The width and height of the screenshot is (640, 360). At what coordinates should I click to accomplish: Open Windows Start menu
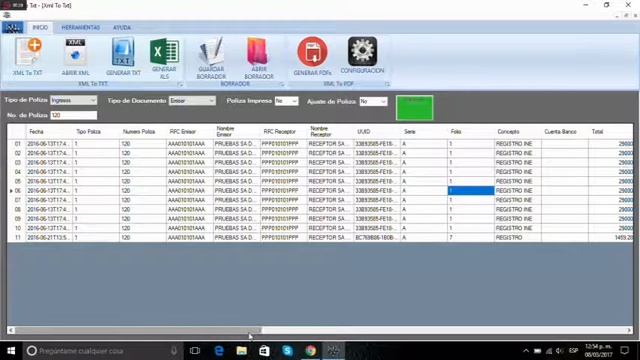click(x=11, y=351)
